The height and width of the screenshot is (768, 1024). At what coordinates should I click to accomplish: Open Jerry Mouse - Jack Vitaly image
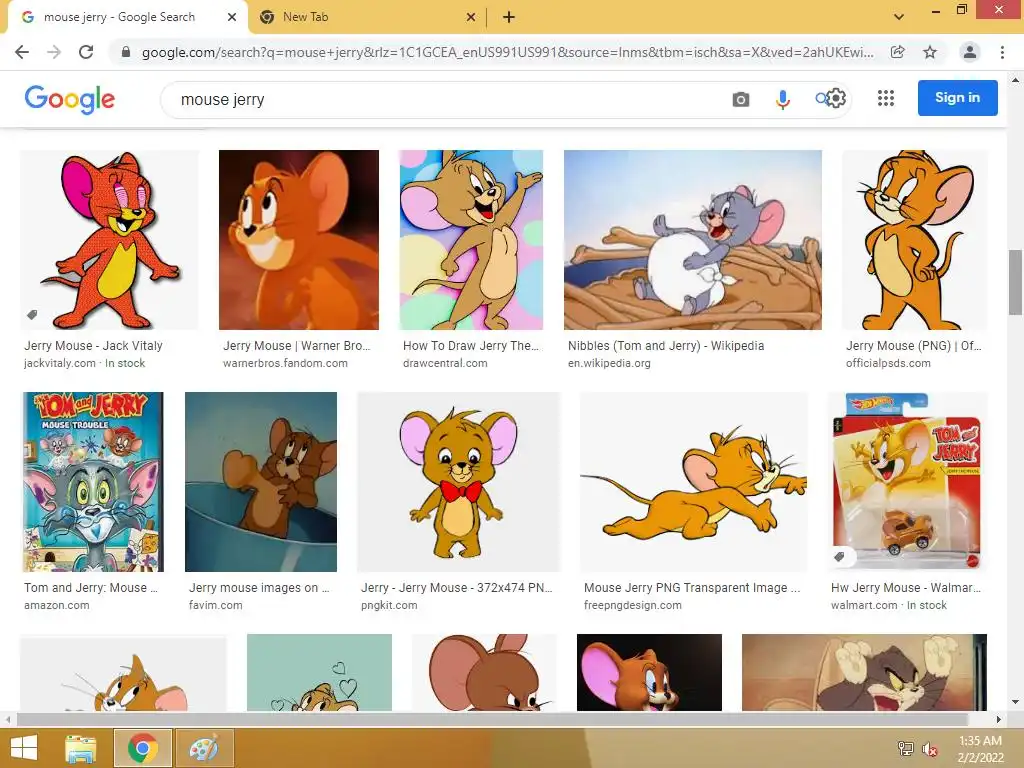[x=110, y=240]
